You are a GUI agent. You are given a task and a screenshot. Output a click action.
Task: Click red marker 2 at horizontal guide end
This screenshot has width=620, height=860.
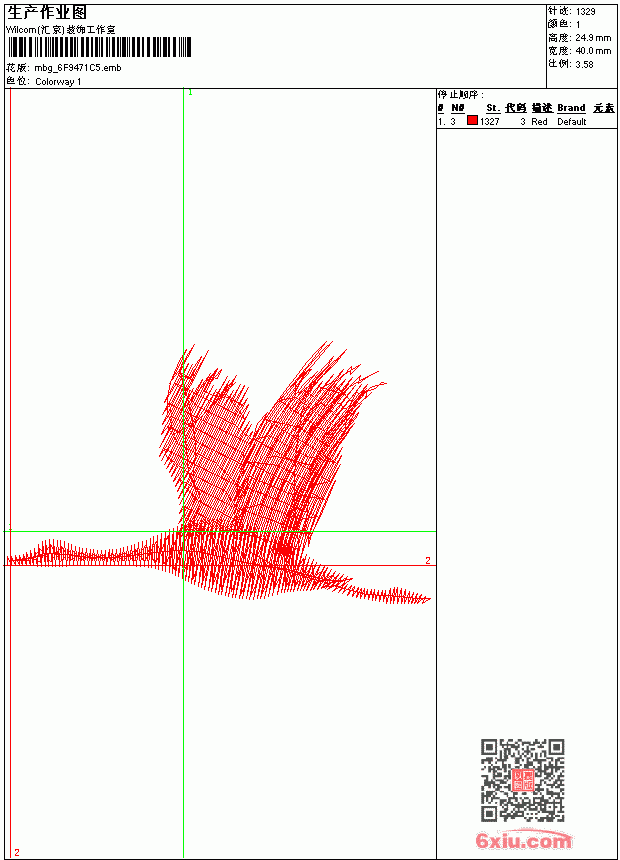(427, 560)
